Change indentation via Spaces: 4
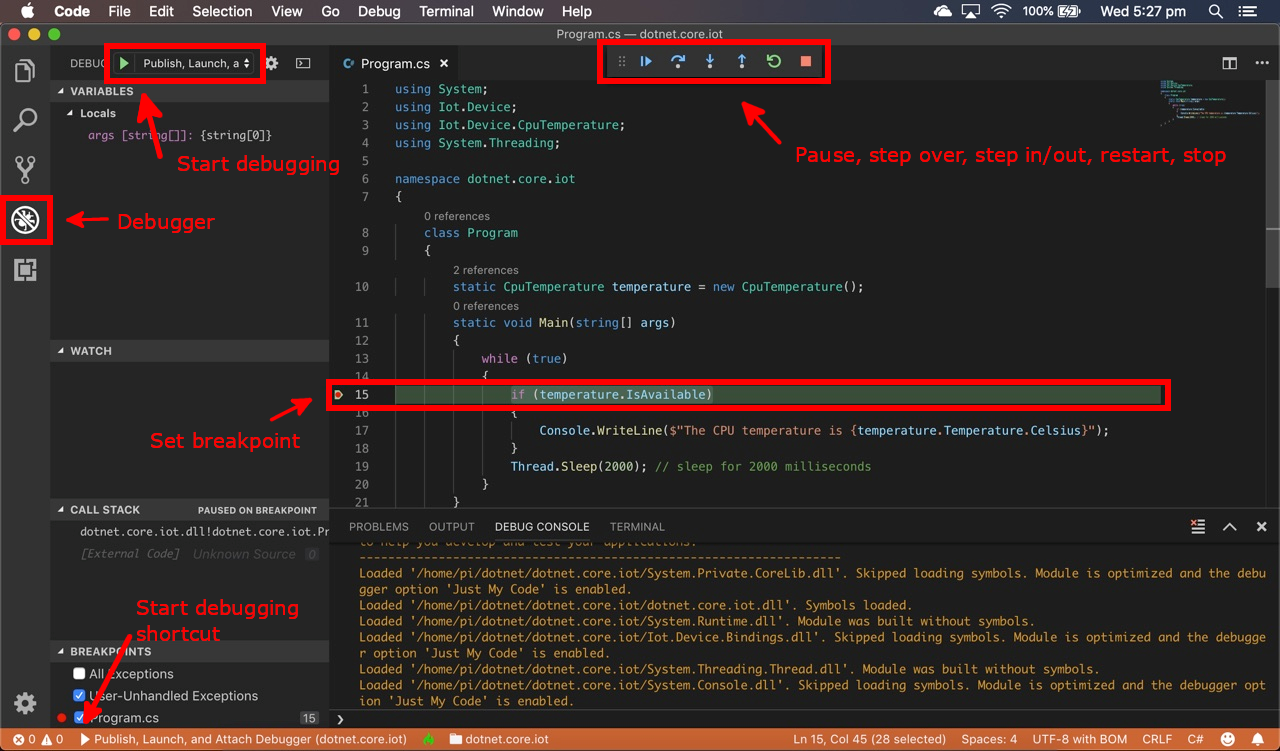Image resolution: width=1280 pixels, height=751 pixels. pos(989,739)
